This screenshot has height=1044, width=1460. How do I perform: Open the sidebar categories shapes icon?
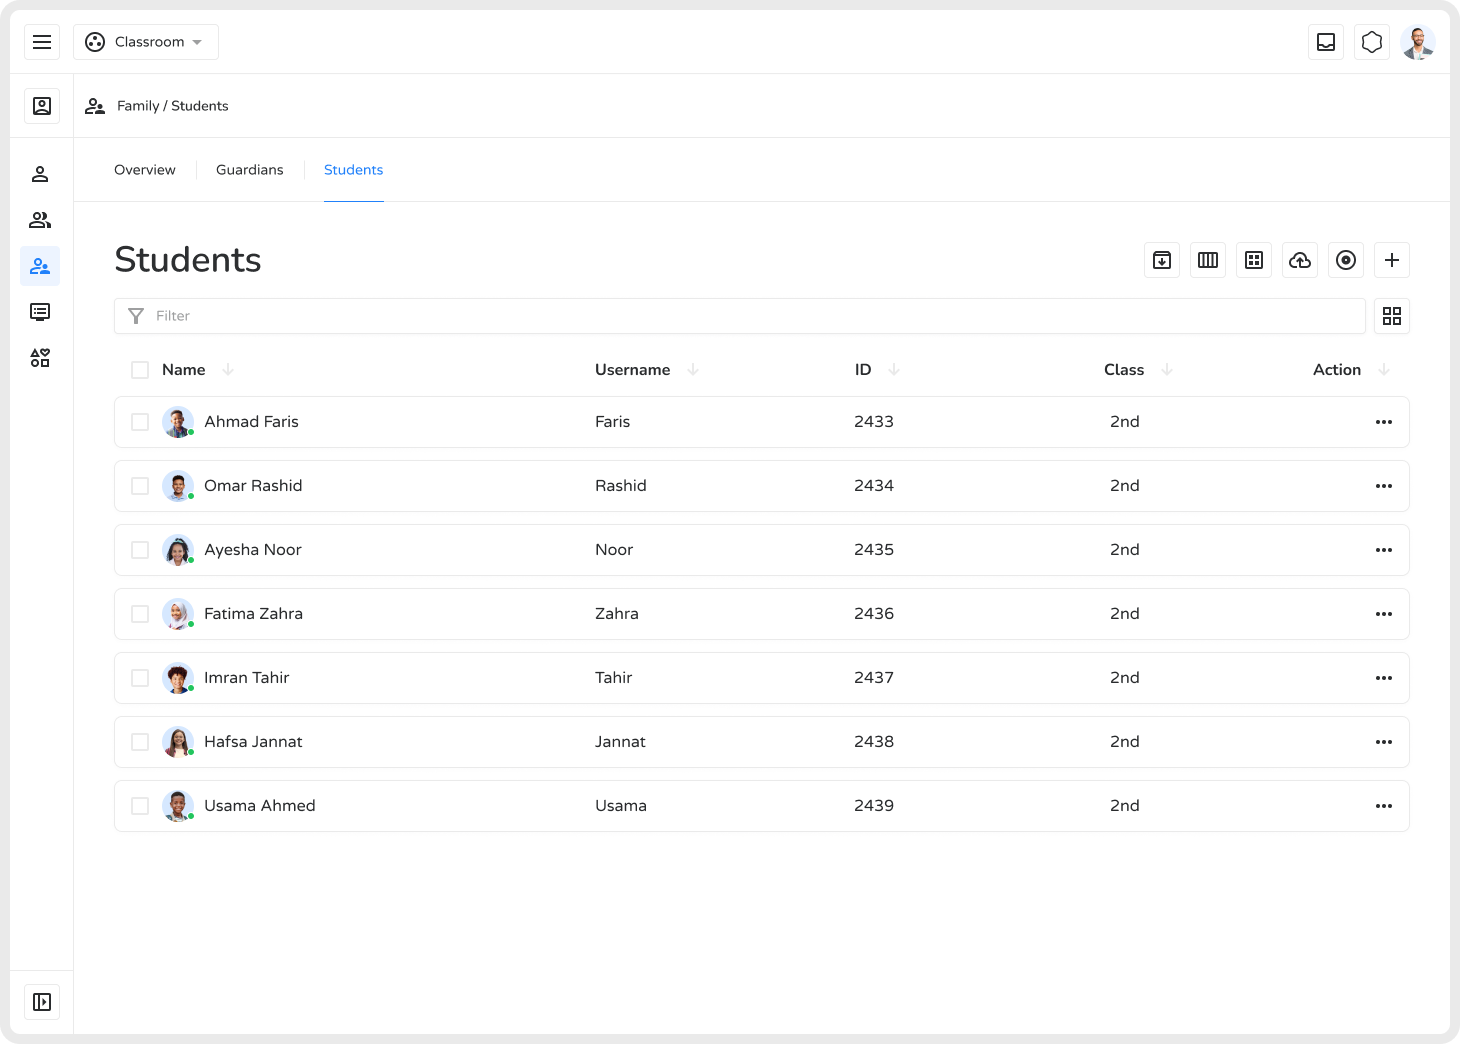coord(40,358)
